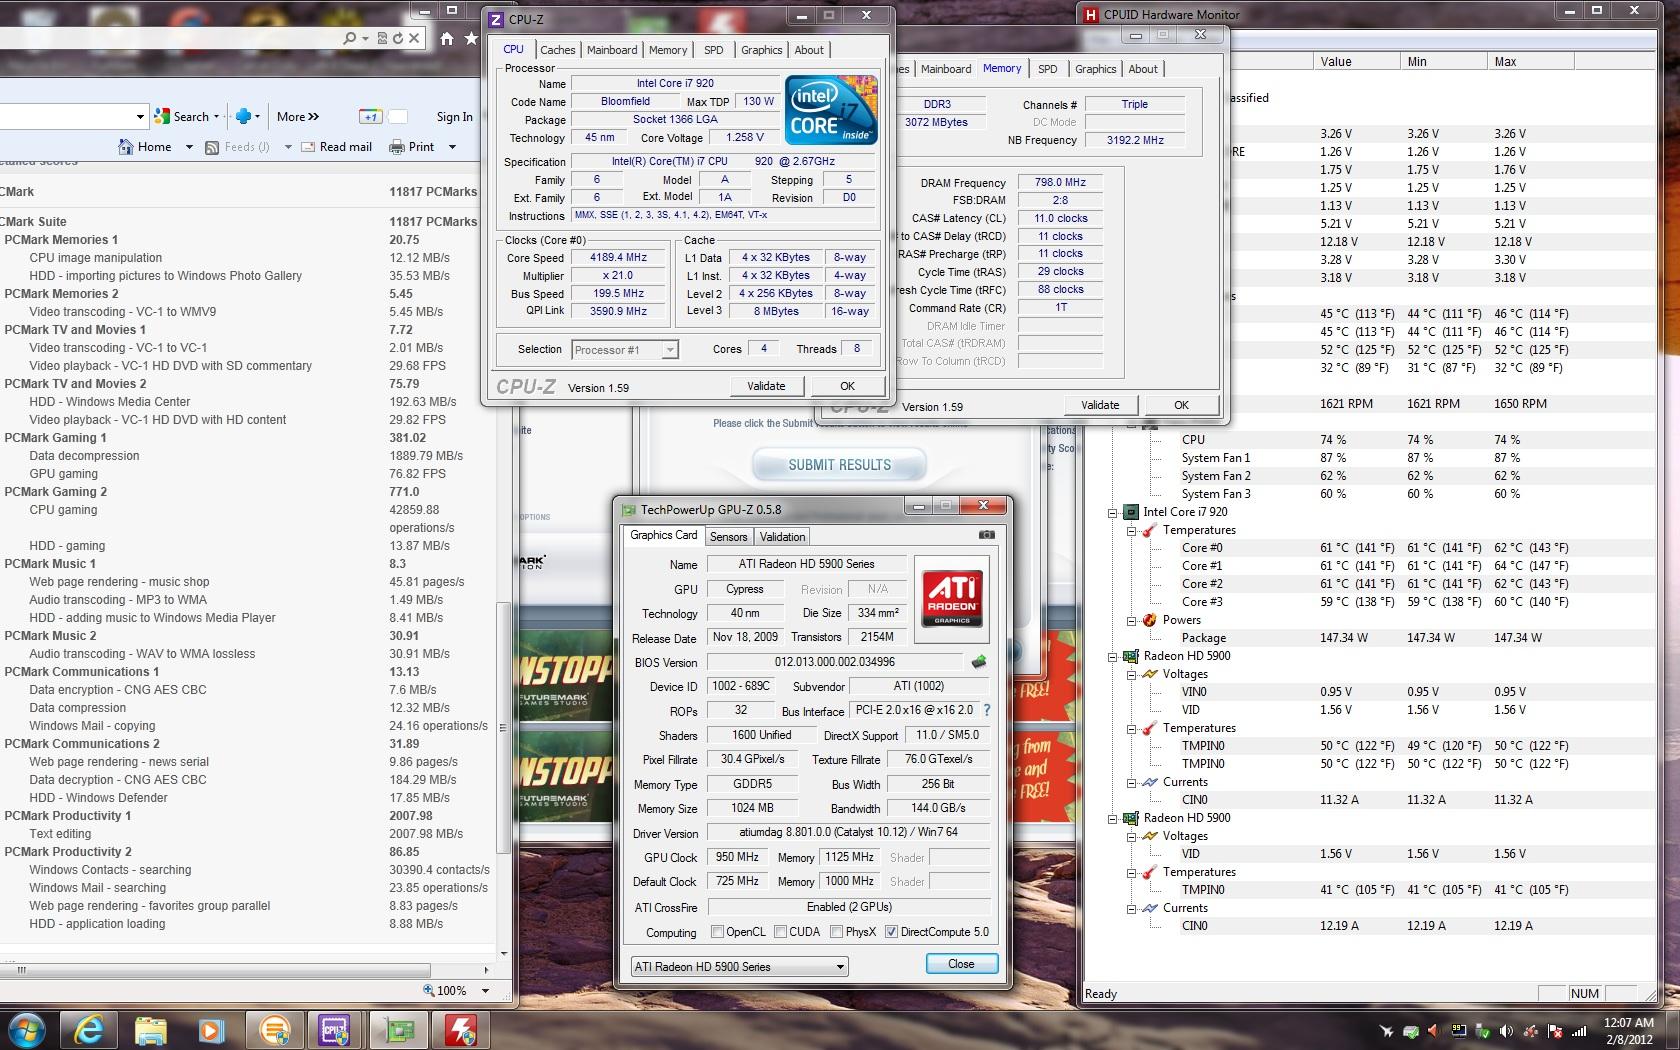This screenshot has height=1050, width=1680.
Task: Click the address bar search magnifier icon
Action: click(349, 38)
